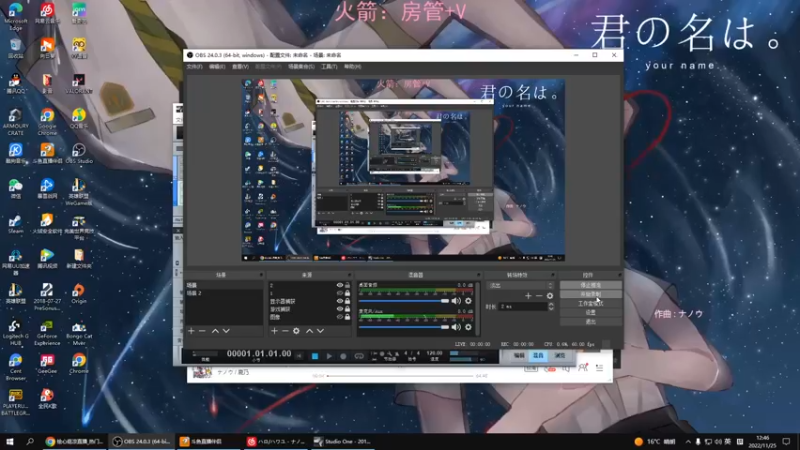Image resolution: width=800 pixels, height=450 pixels.
Task: Open the View menu in OBS
Action: (240, 67)
